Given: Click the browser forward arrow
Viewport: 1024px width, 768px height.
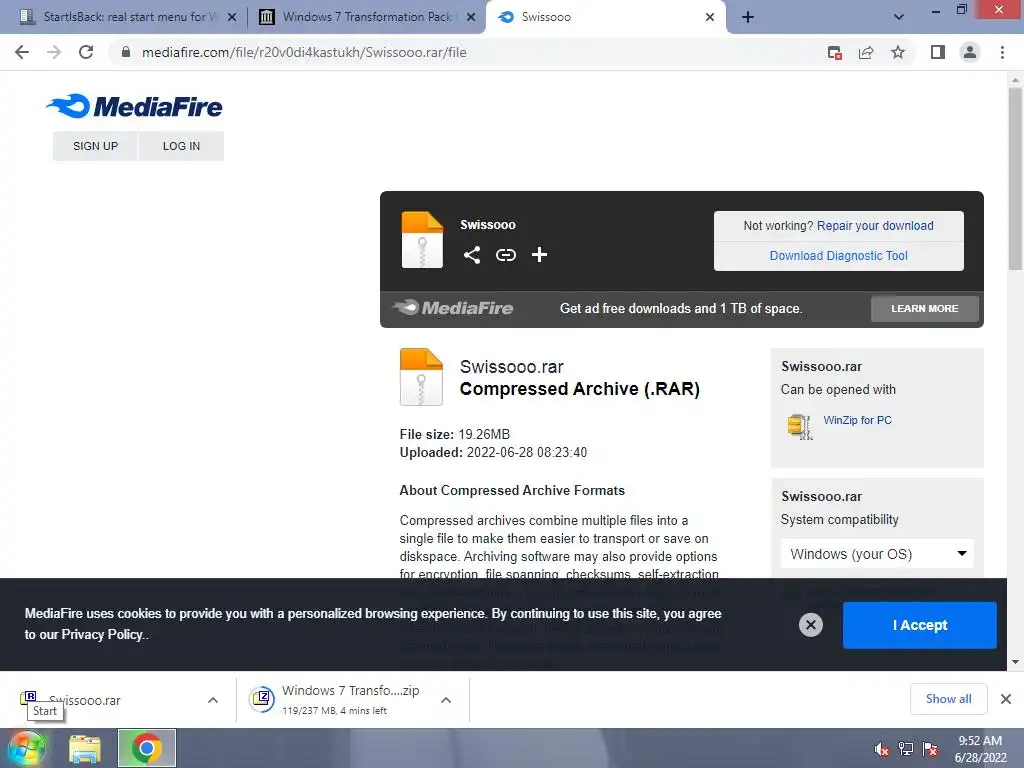Looking at the screenshot, I should pos(54,52).
